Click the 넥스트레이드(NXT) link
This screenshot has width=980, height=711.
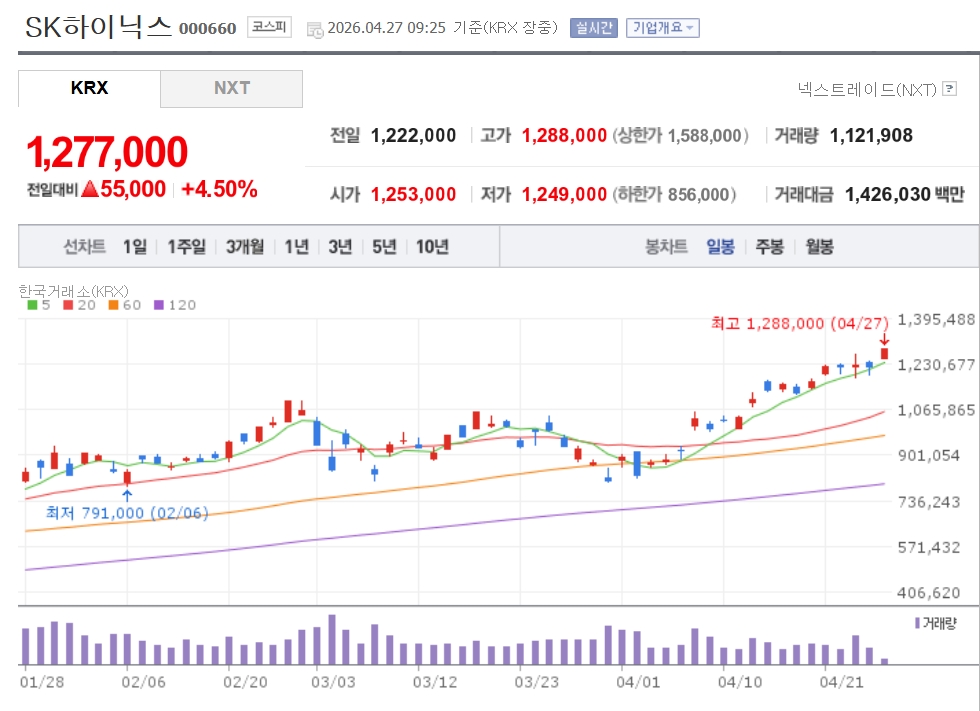867,90
